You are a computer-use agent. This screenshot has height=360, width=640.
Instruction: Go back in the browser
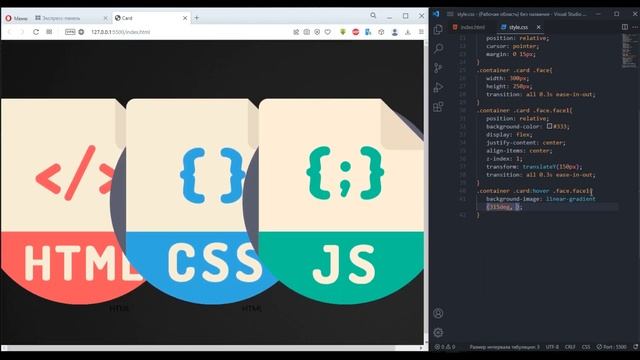pyautogui.click(x=10, y=32)
